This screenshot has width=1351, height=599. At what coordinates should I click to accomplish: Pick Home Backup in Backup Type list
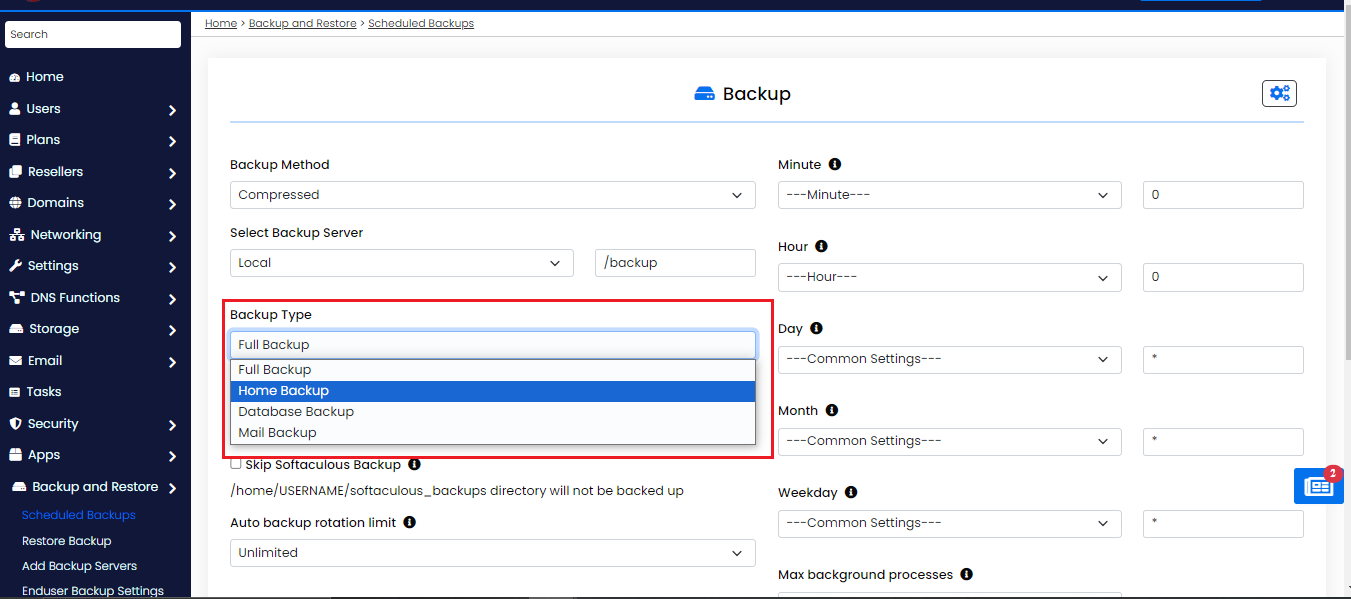283,391
